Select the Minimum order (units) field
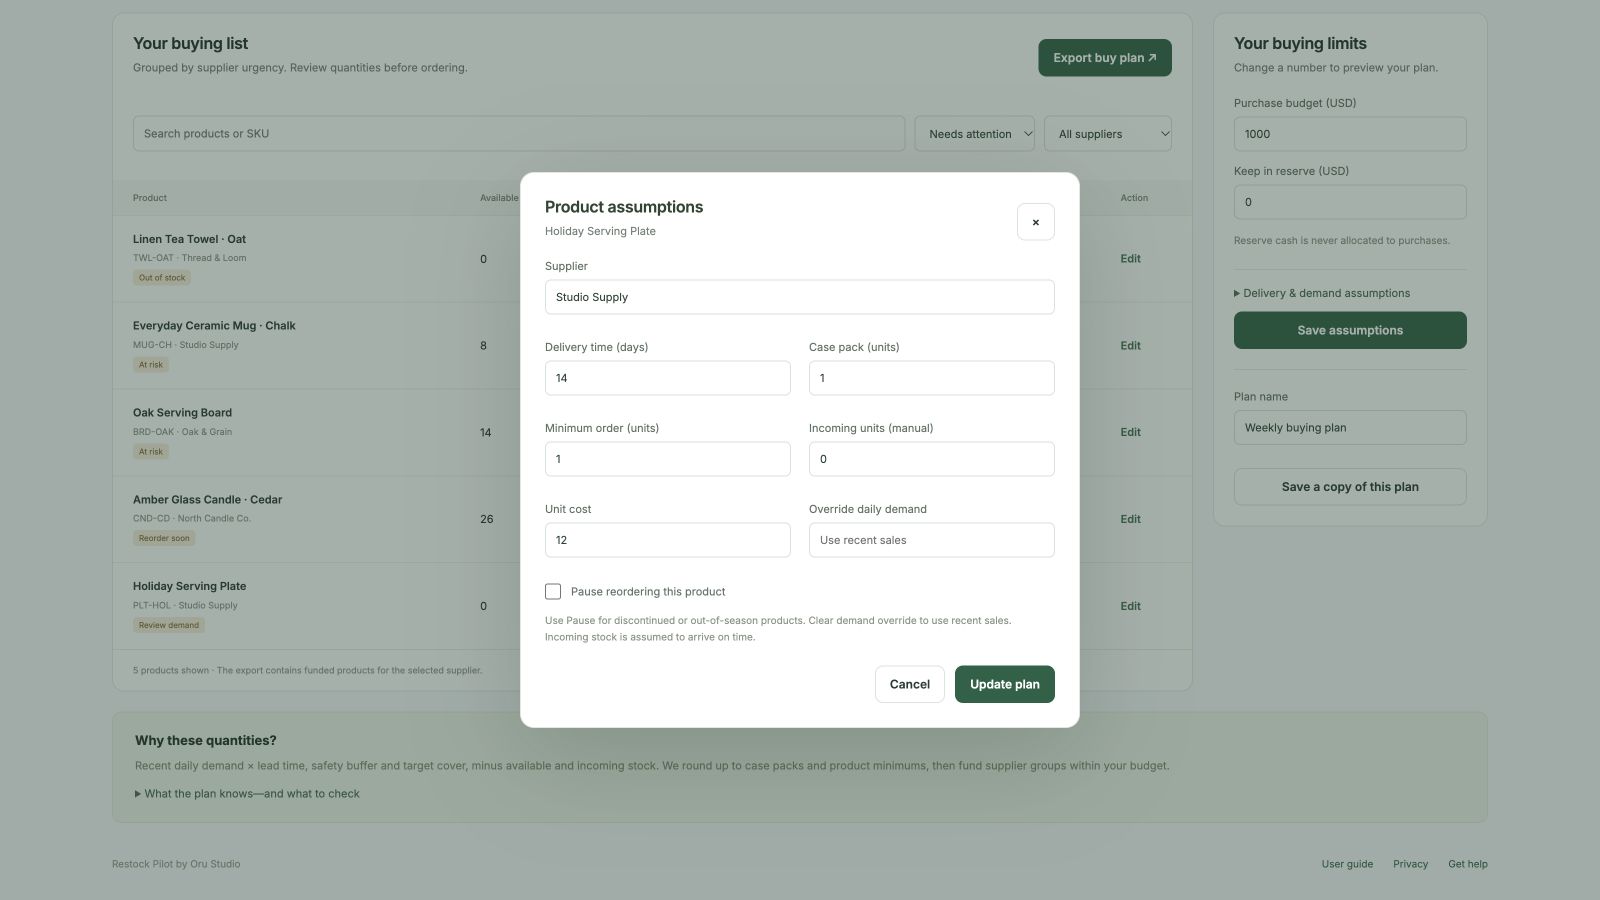The width and height of the screenshot is (1600, 900). point(667,459)
